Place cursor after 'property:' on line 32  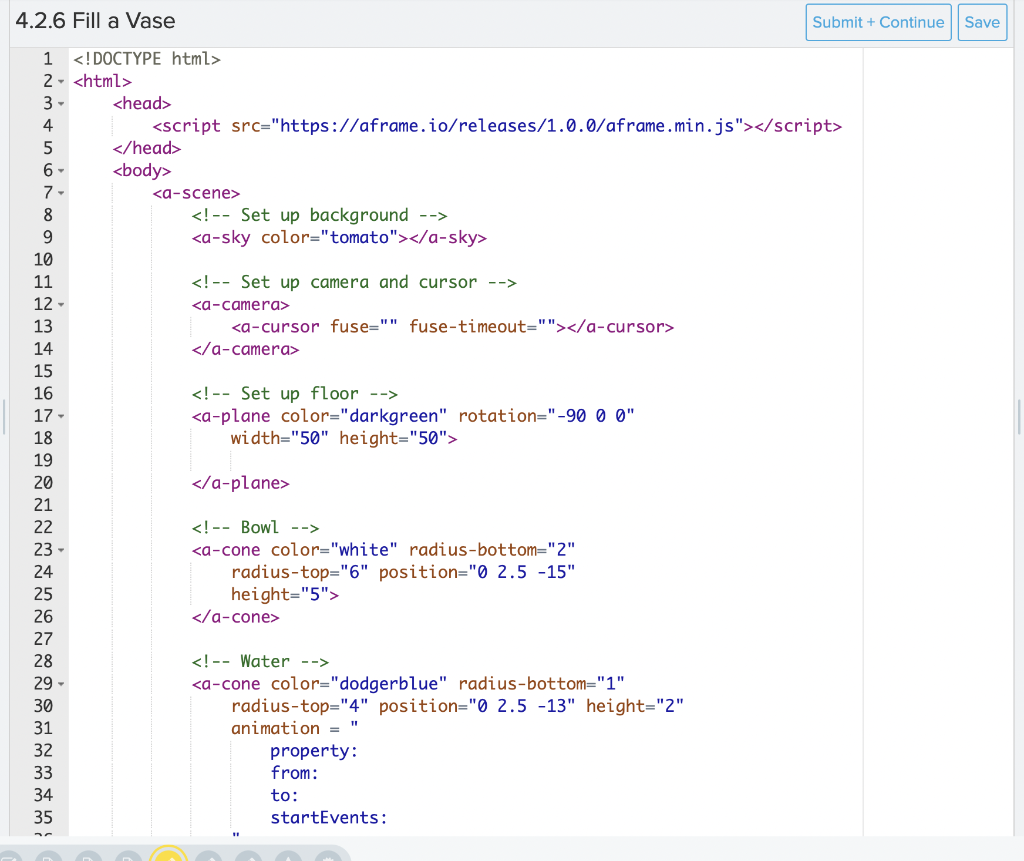pos(359,751)
